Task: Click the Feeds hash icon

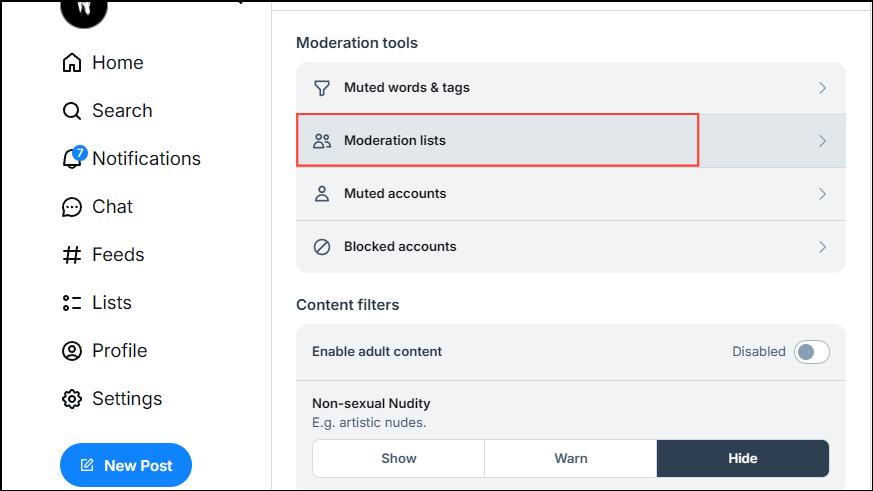Action: tap(72, 255)
